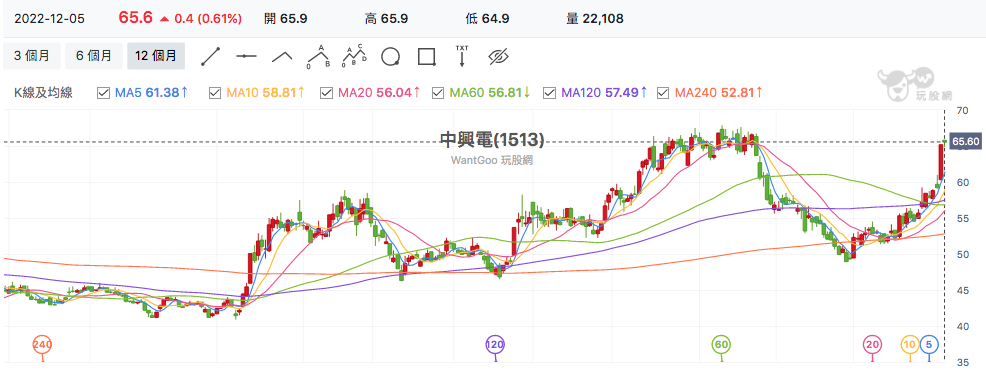986x370 pixels.
Task: Click the latest red candlestick at chart right
Action: [x=941, y=162]
